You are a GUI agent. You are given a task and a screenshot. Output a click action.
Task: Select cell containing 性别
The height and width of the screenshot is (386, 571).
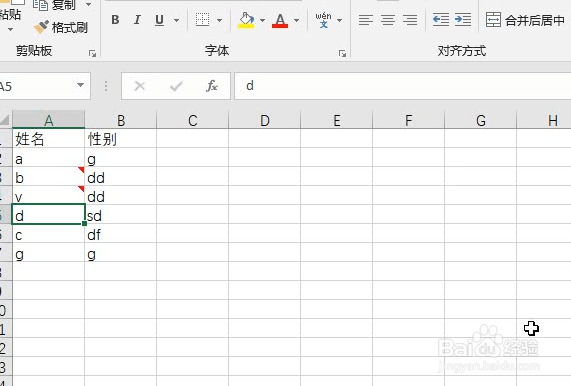(121, 138)
